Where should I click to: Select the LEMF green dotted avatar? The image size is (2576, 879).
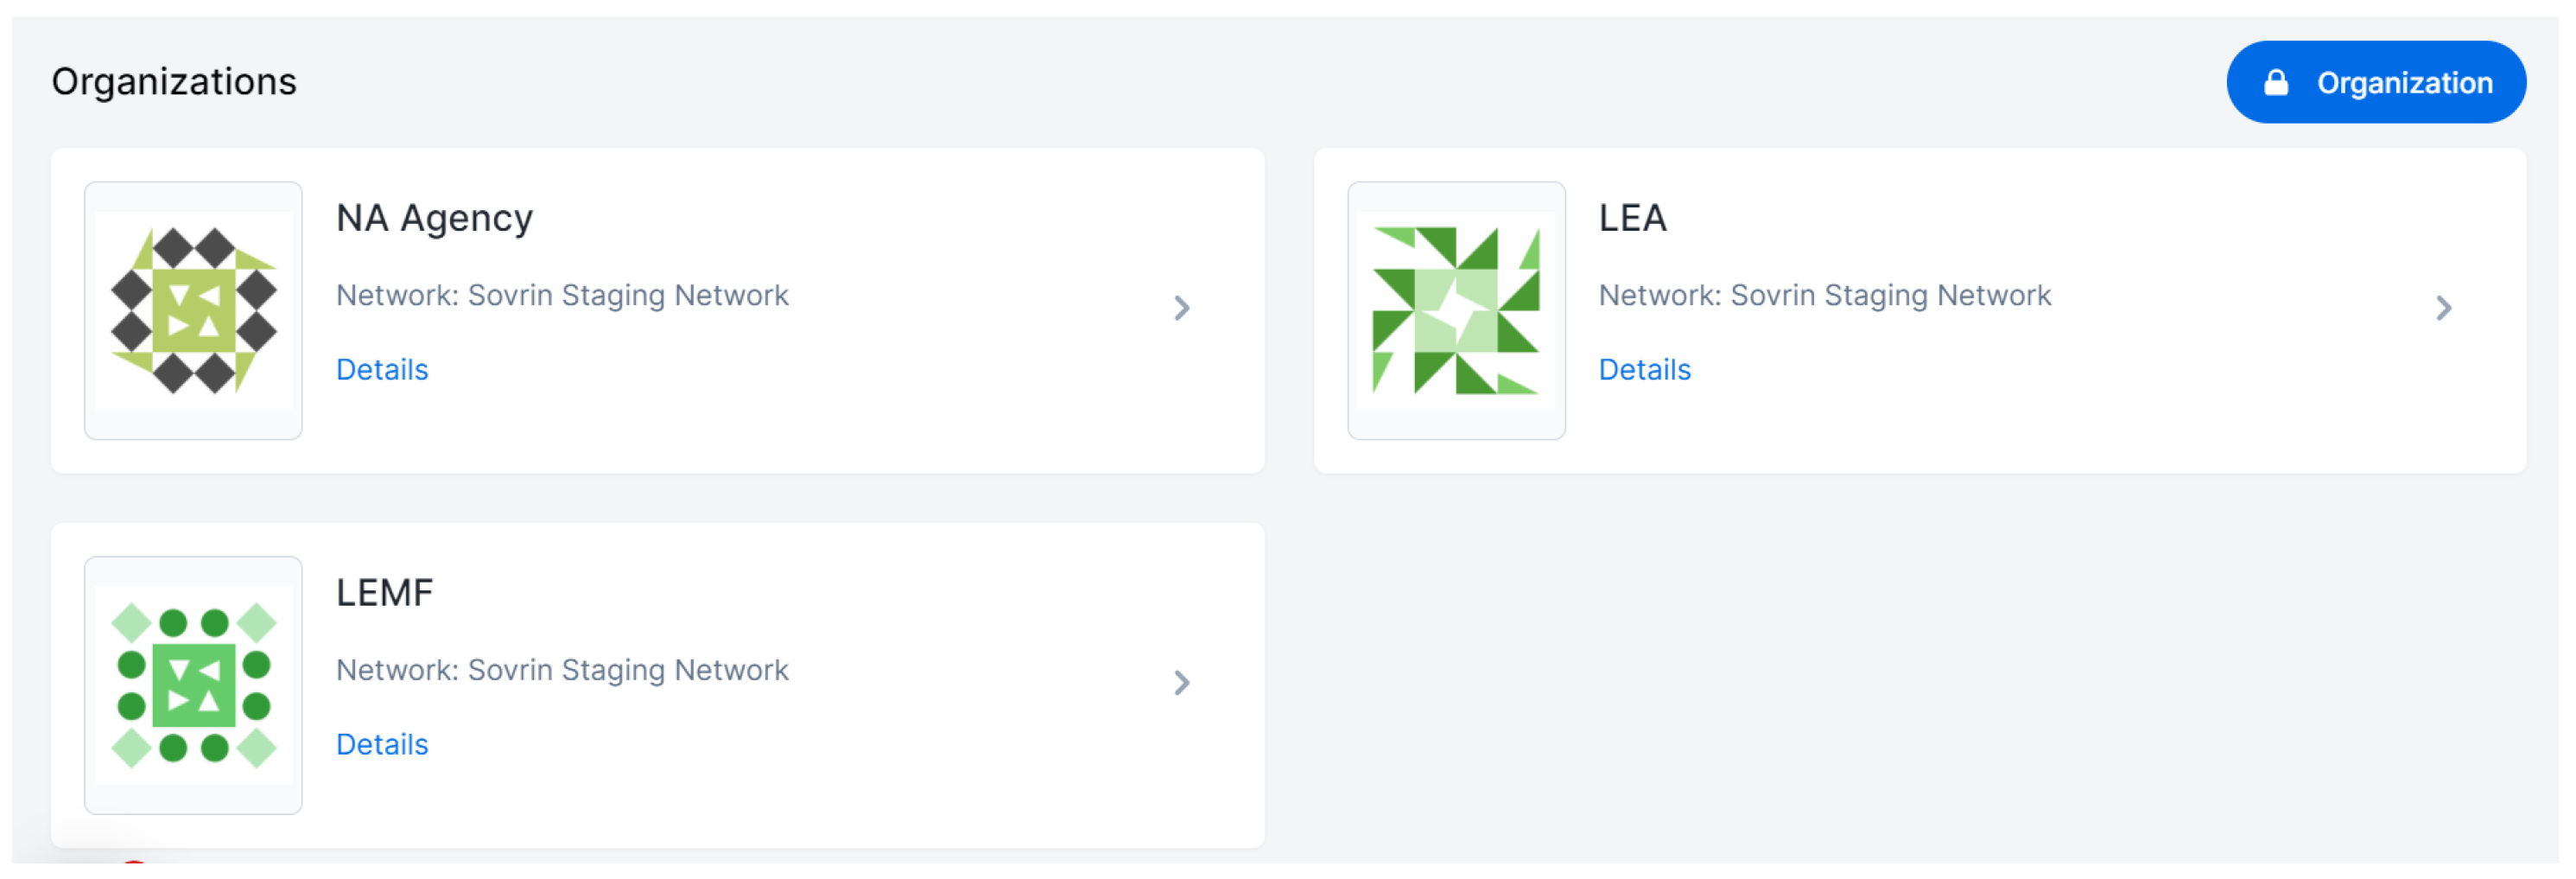pos(193,685)
